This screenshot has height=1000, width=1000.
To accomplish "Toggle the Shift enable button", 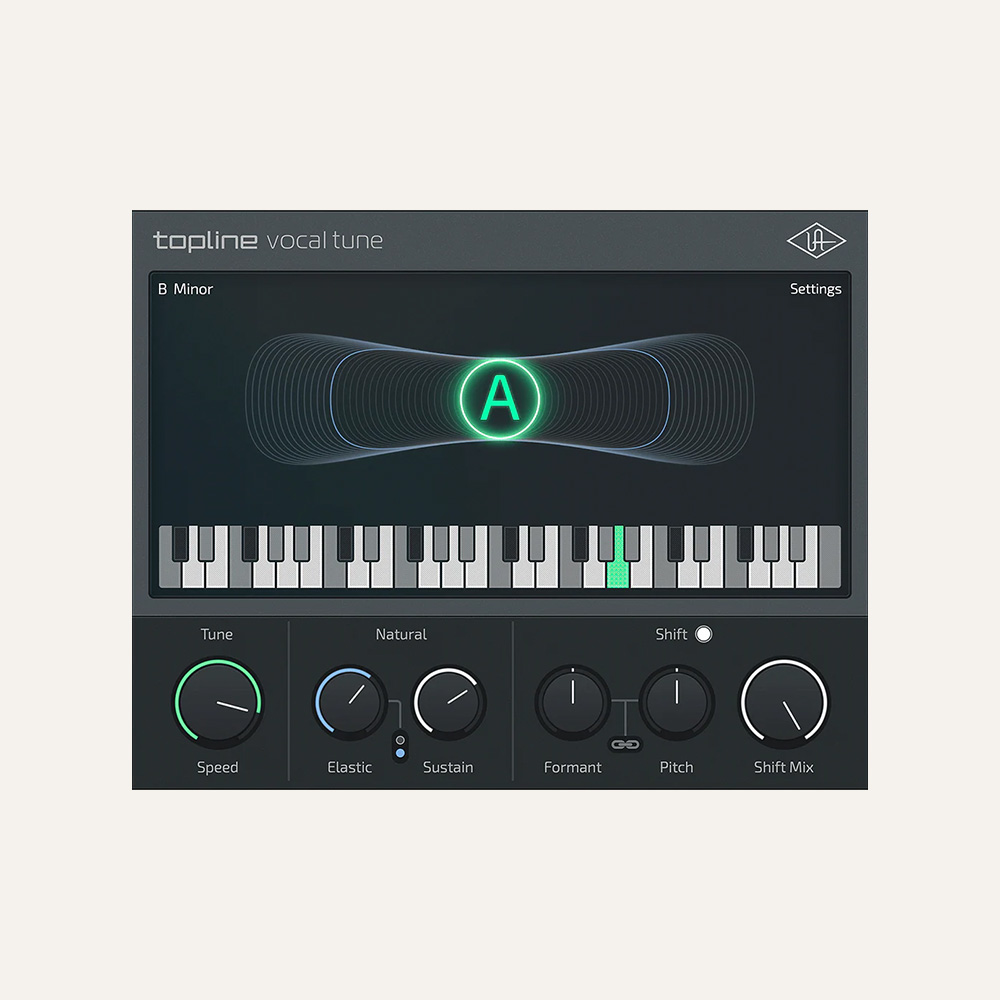I will coord(703,634).
